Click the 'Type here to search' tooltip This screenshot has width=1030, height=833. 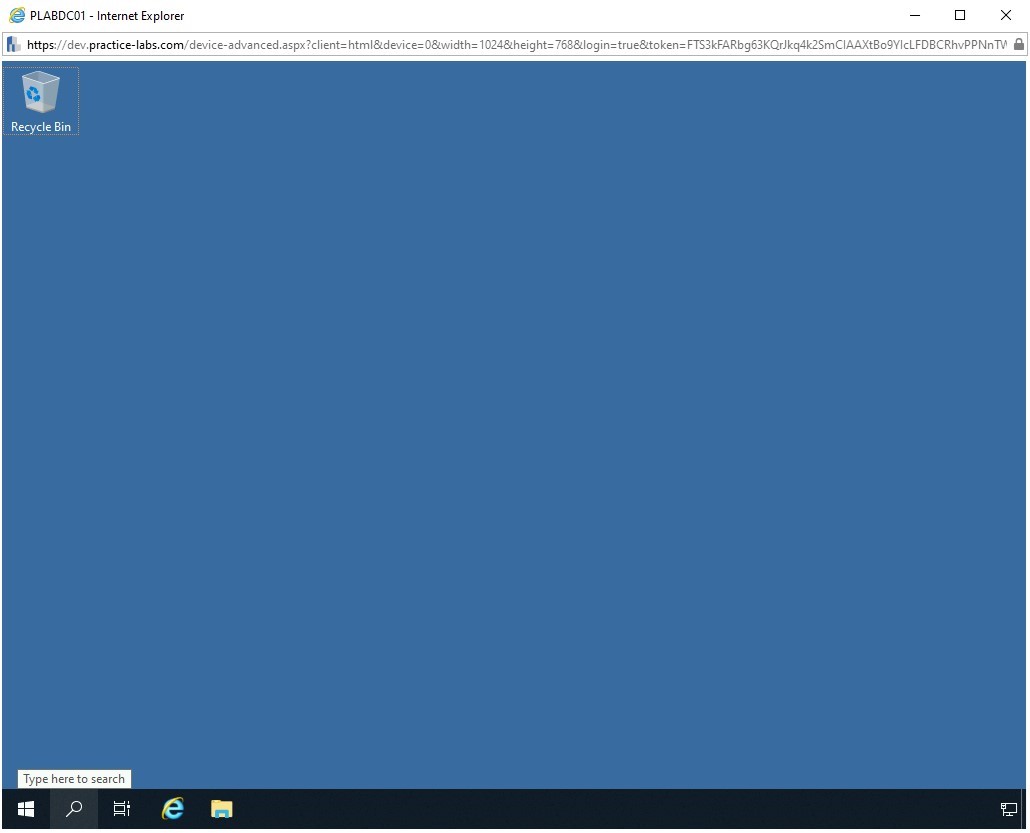pyautogui.click(x=74, y=779)
